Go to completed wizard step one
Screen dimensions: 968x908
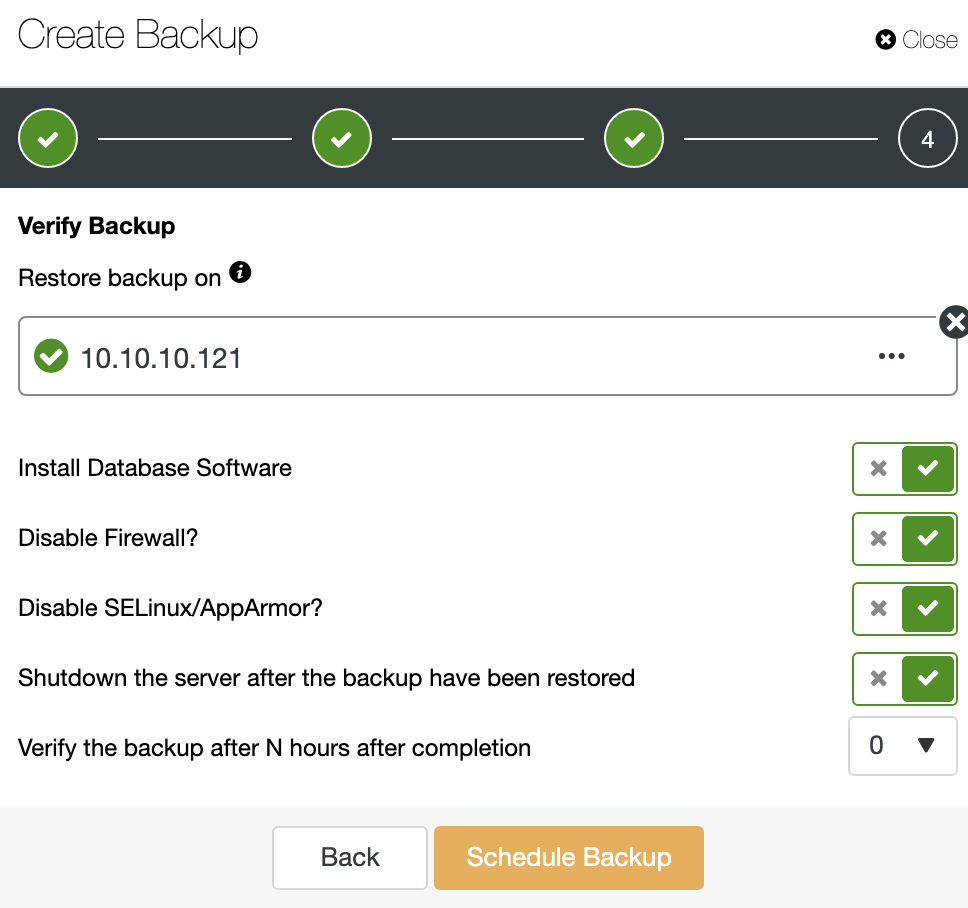pyautogui.click(x=48, y=138)
